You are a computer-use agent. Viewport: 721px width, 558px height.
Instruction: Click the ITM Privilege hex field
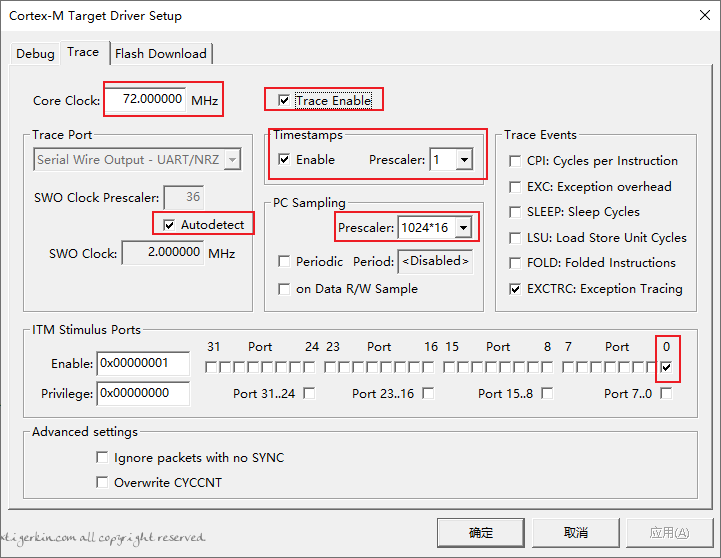pos(143,393)
